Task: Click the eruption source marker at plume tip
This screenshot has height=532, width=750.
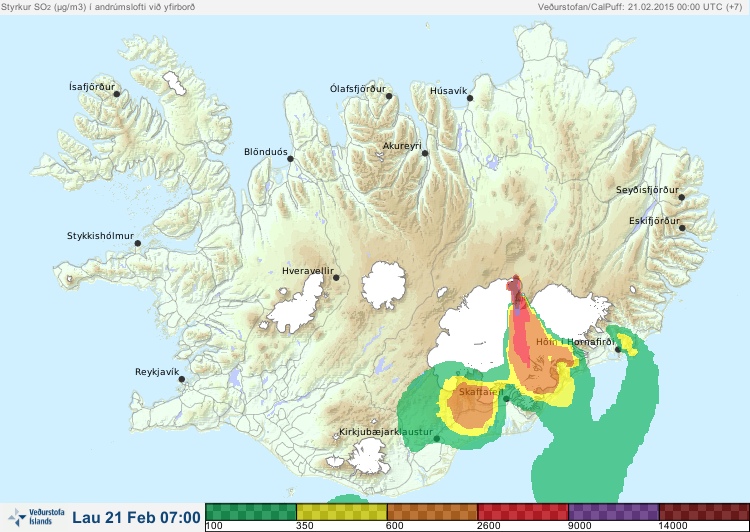Action: [515, 286]
